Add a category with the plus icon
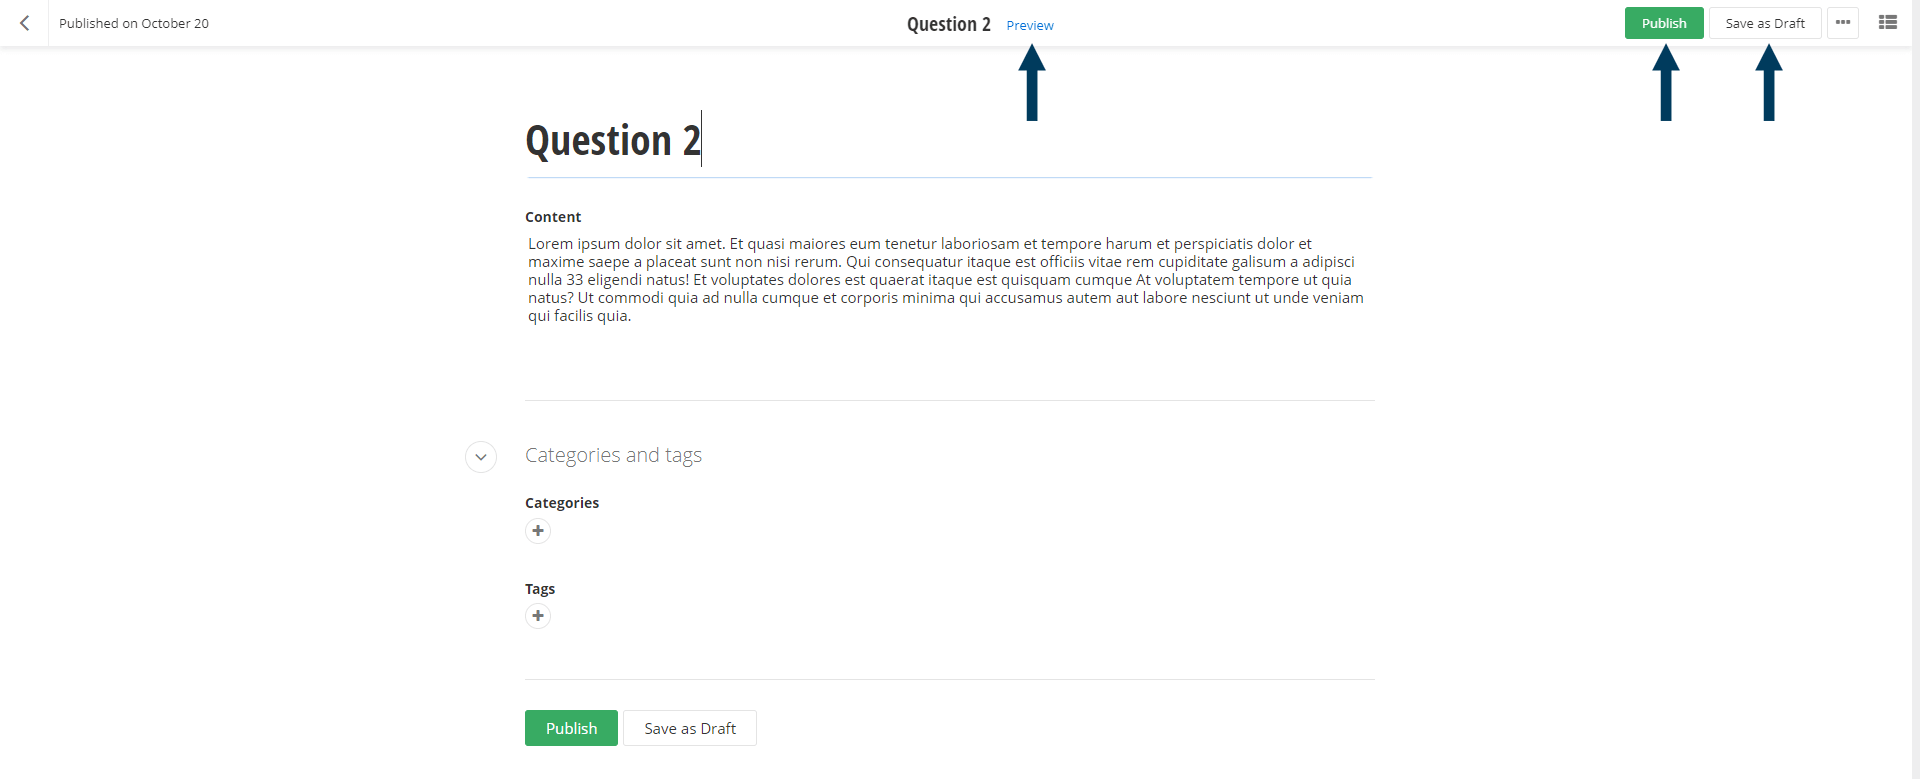 click(538, 531)
